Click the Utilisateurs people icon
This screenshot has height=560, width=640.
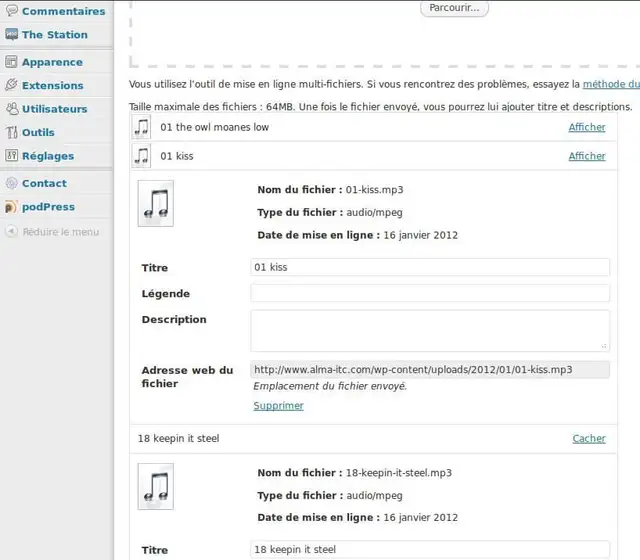pyautogui.click(x=12, y=109)
